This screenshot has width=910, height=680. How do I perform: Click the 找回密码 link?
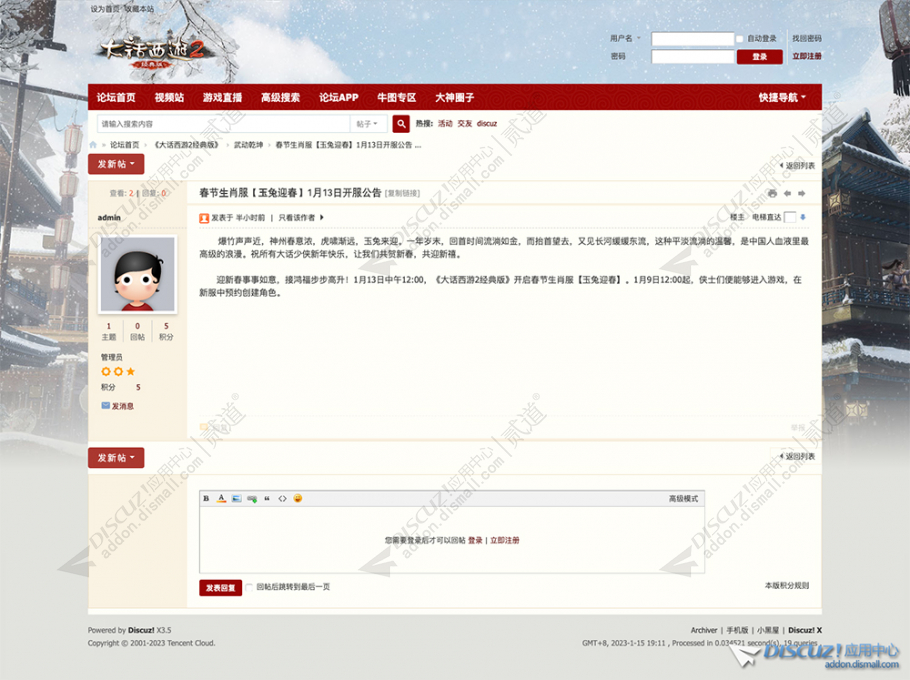click(x=807, y=38)
